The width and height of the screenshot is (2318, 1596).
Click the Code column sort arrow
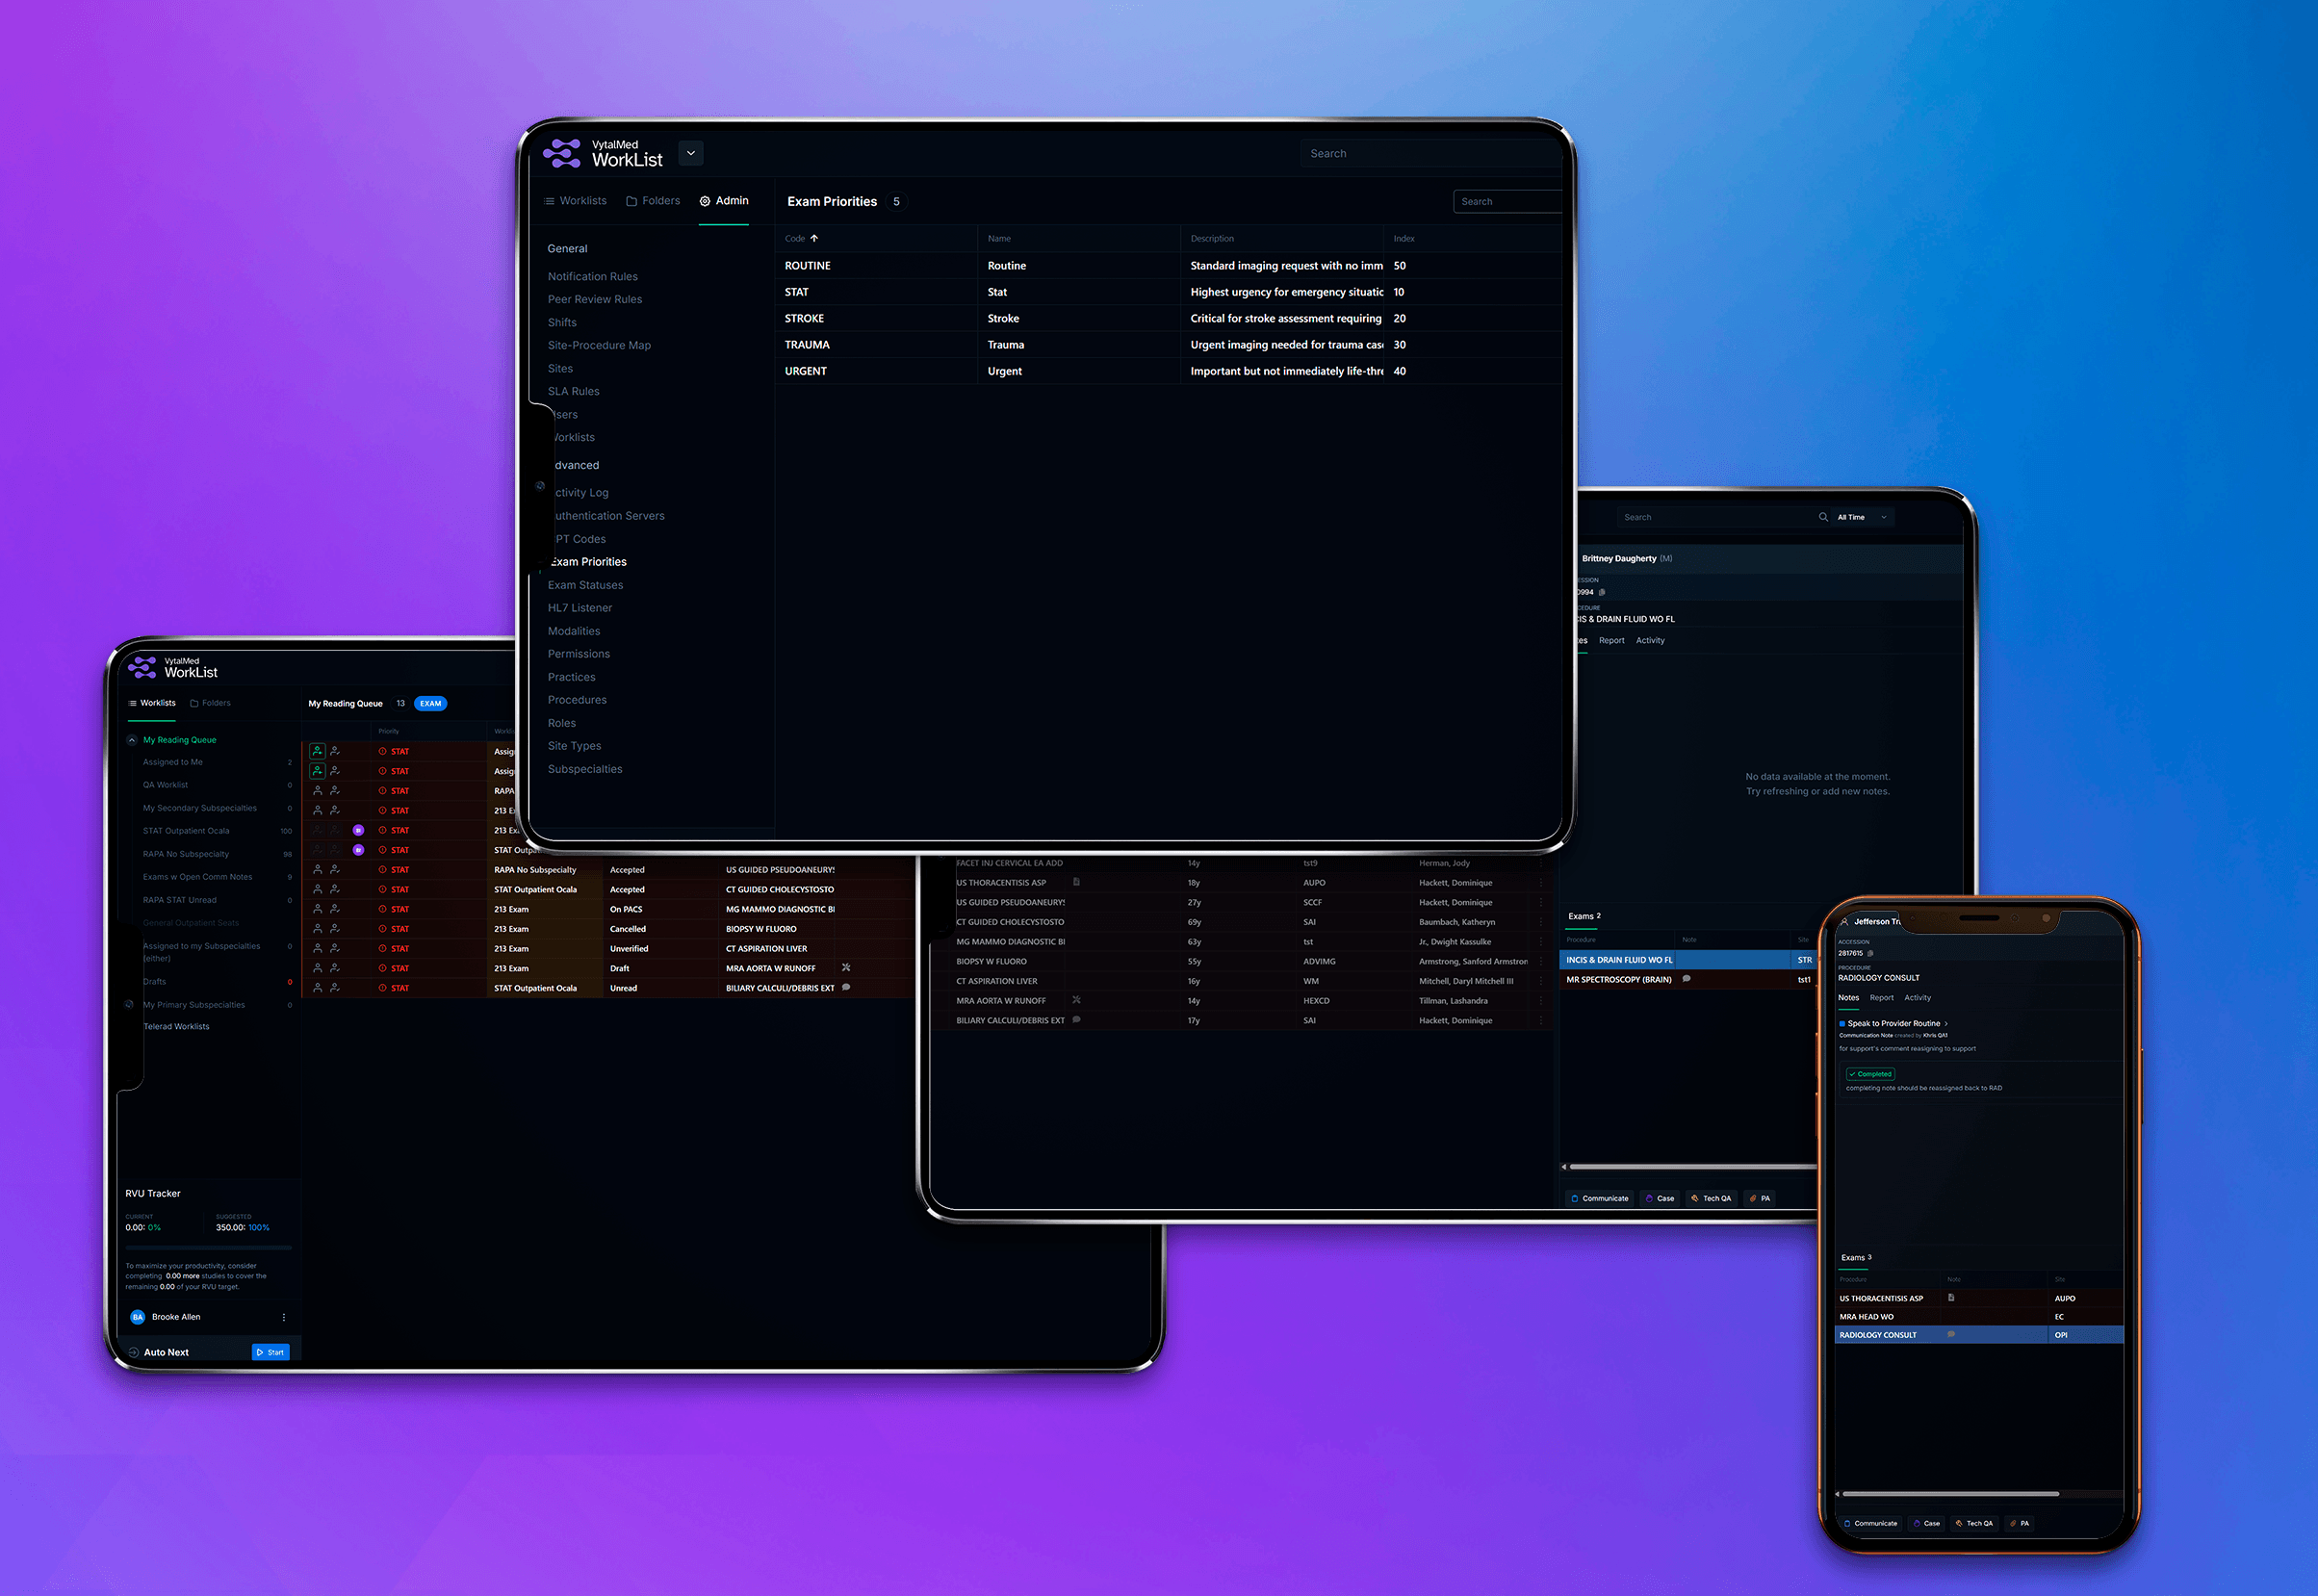coord(814,239)
